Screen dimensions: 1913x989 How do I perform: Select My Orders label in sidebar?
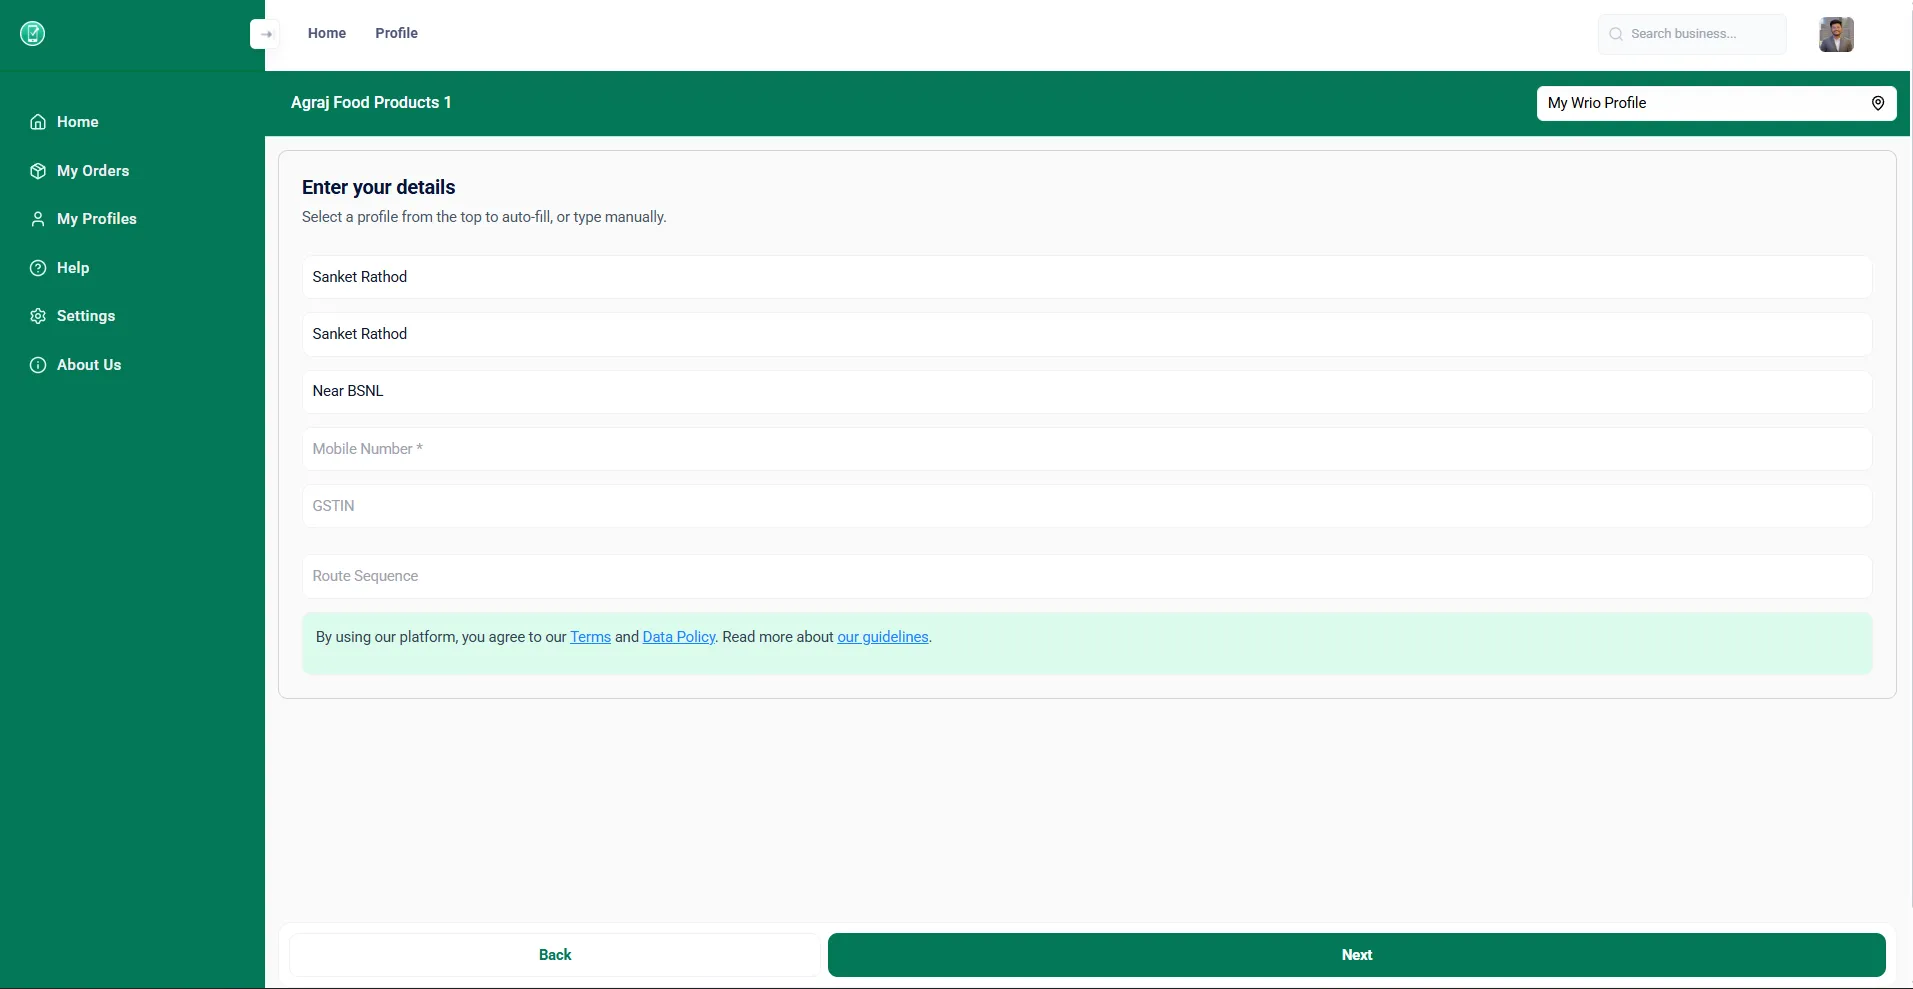point(93,171)
